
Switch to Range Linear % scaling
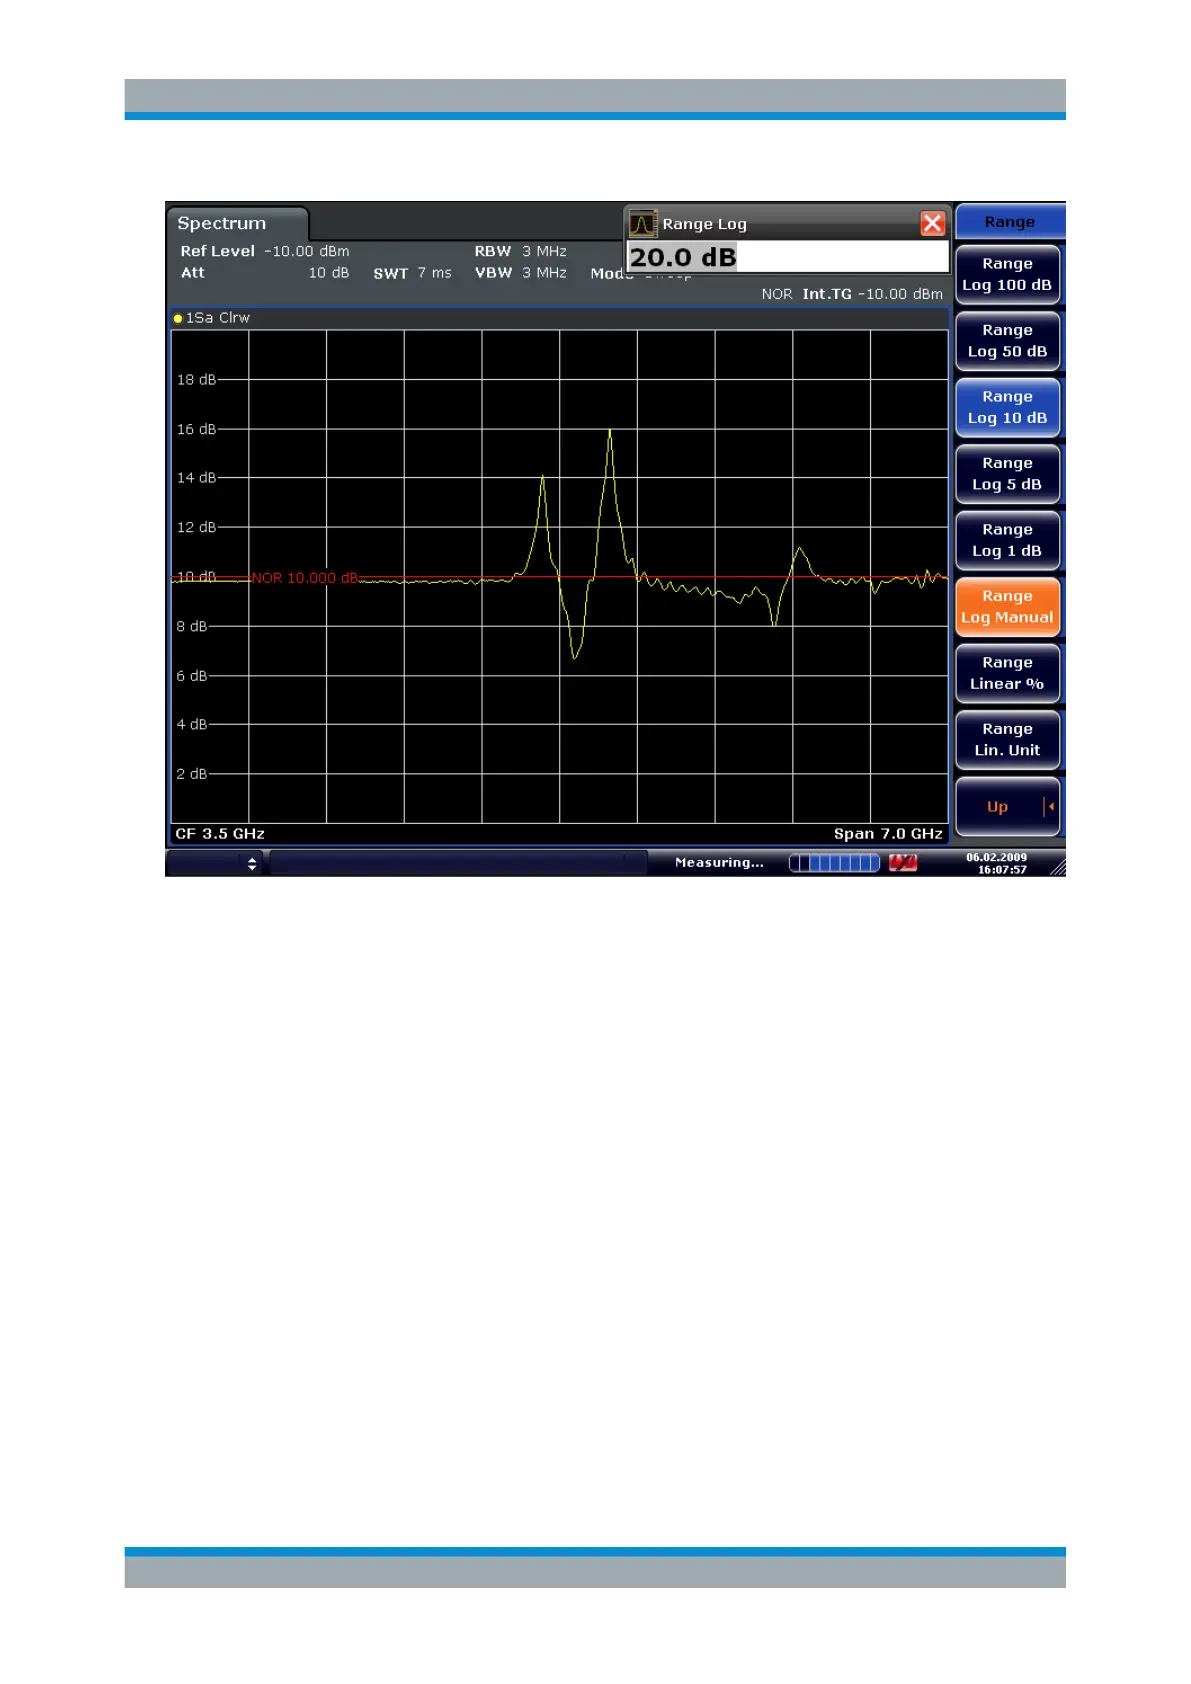[x=1007, y=673]
